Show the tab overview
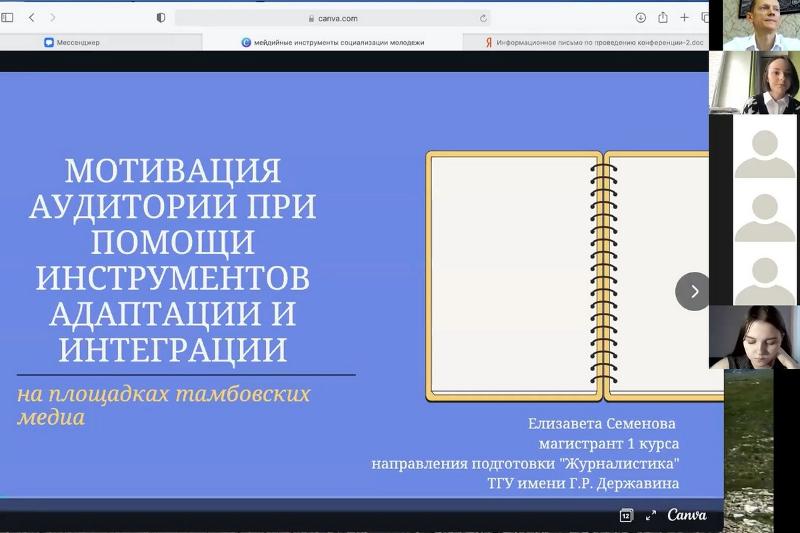 [704, 18]
